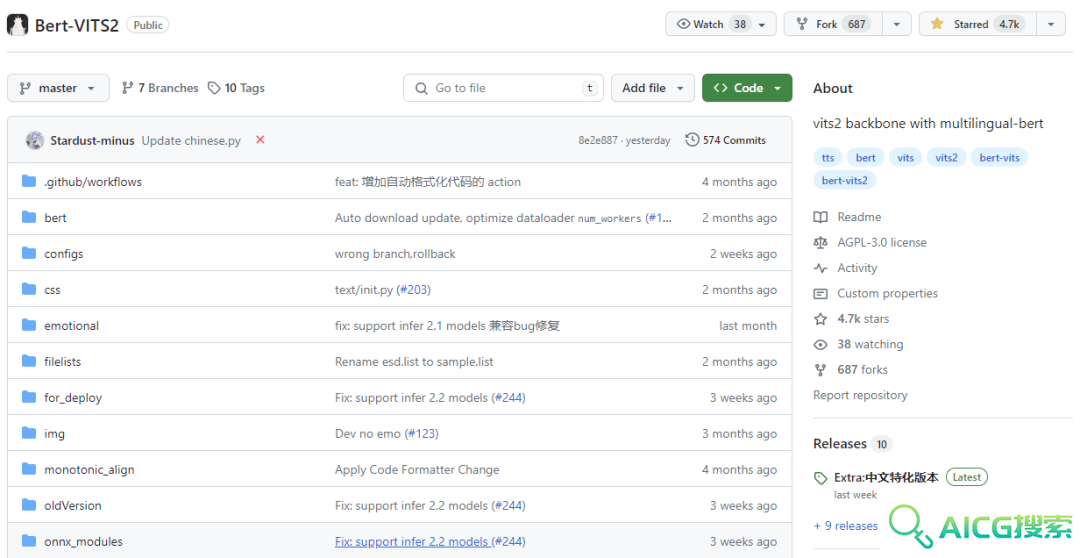Open pull request #123 link

pos(422,433)
